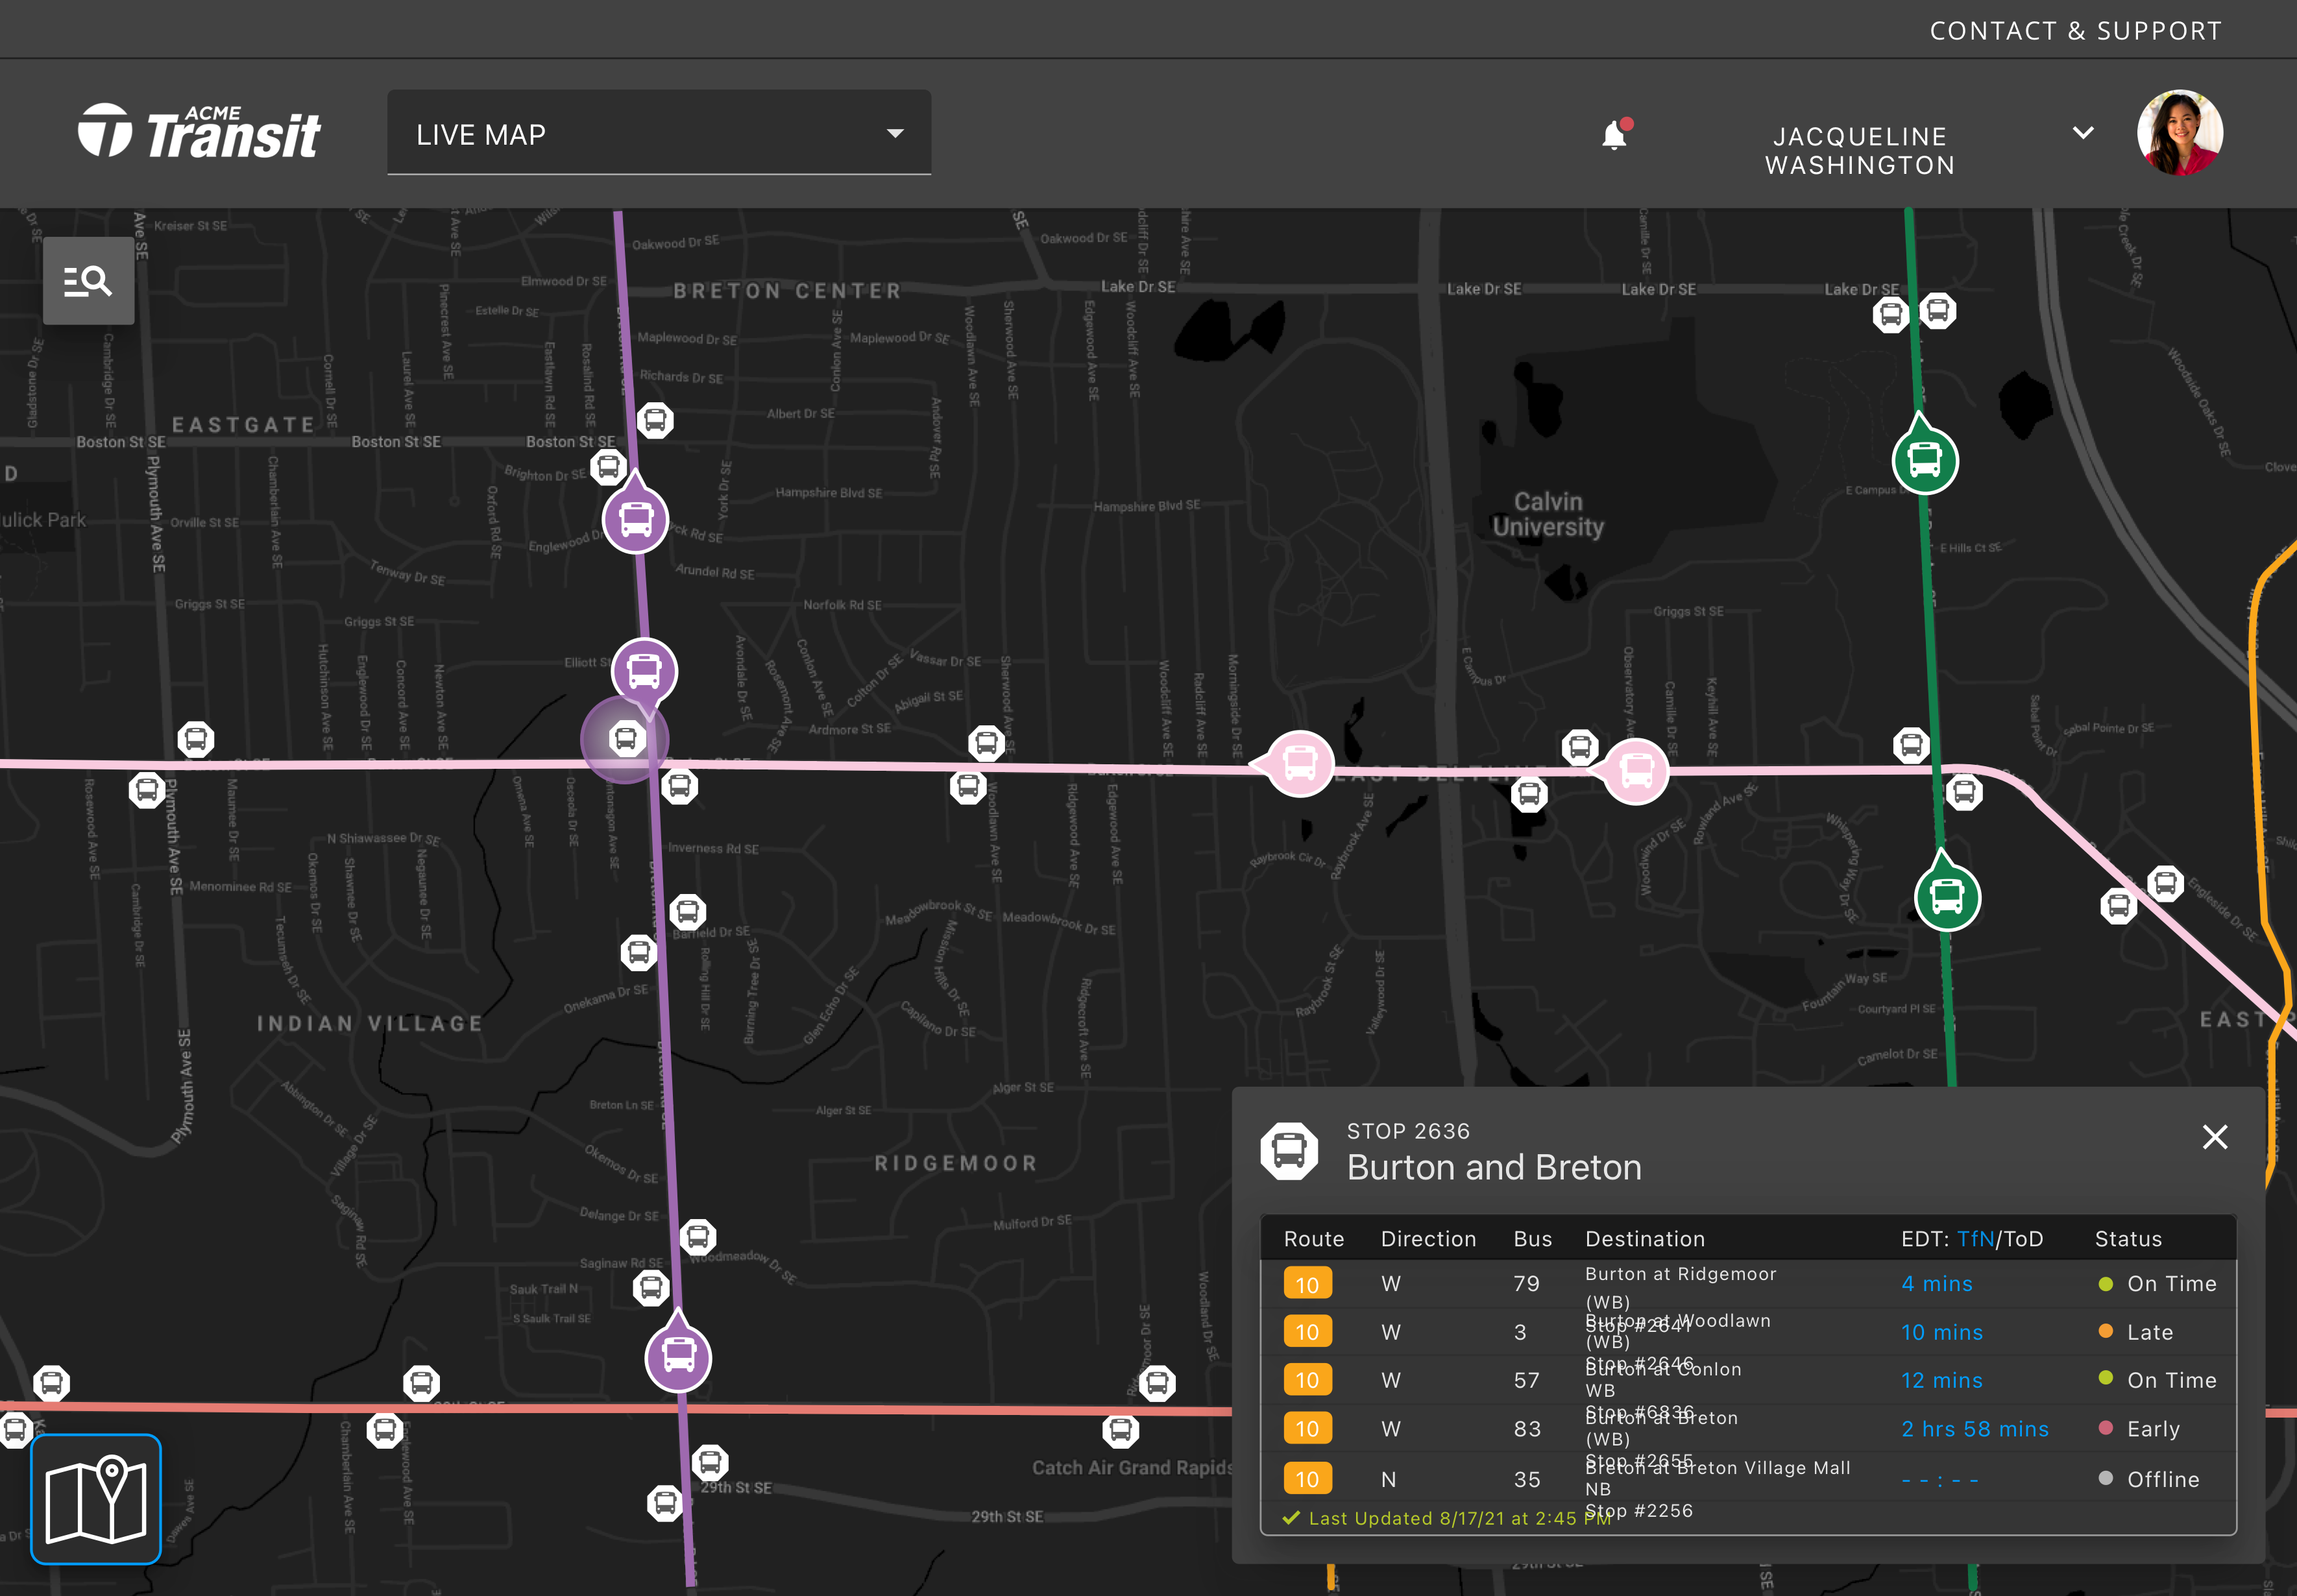Select the purple bus above Burton intersection
Viewport: 2297px width, 1596px height.
pos(645,671)
